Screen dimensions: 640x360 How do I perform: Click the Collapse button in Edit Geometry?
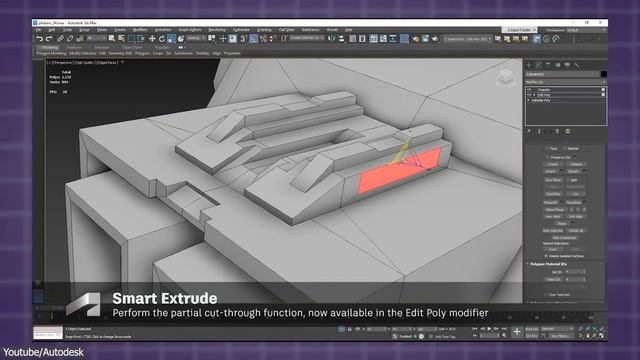tap(576, 164)
